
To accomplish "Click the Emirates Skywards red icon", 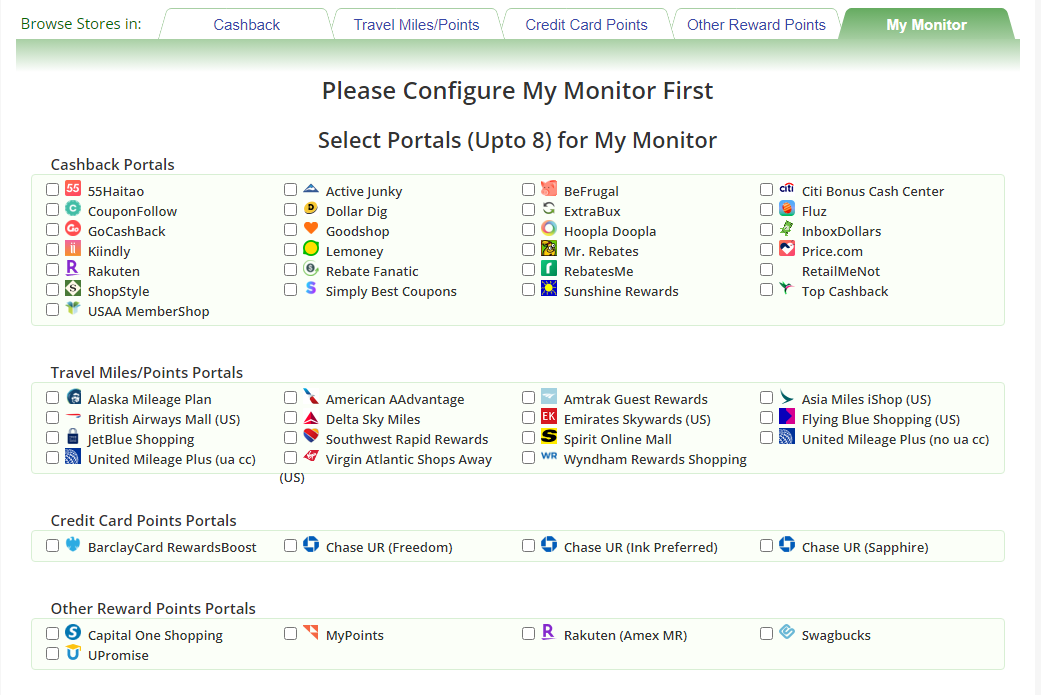I will coord(549,417).
